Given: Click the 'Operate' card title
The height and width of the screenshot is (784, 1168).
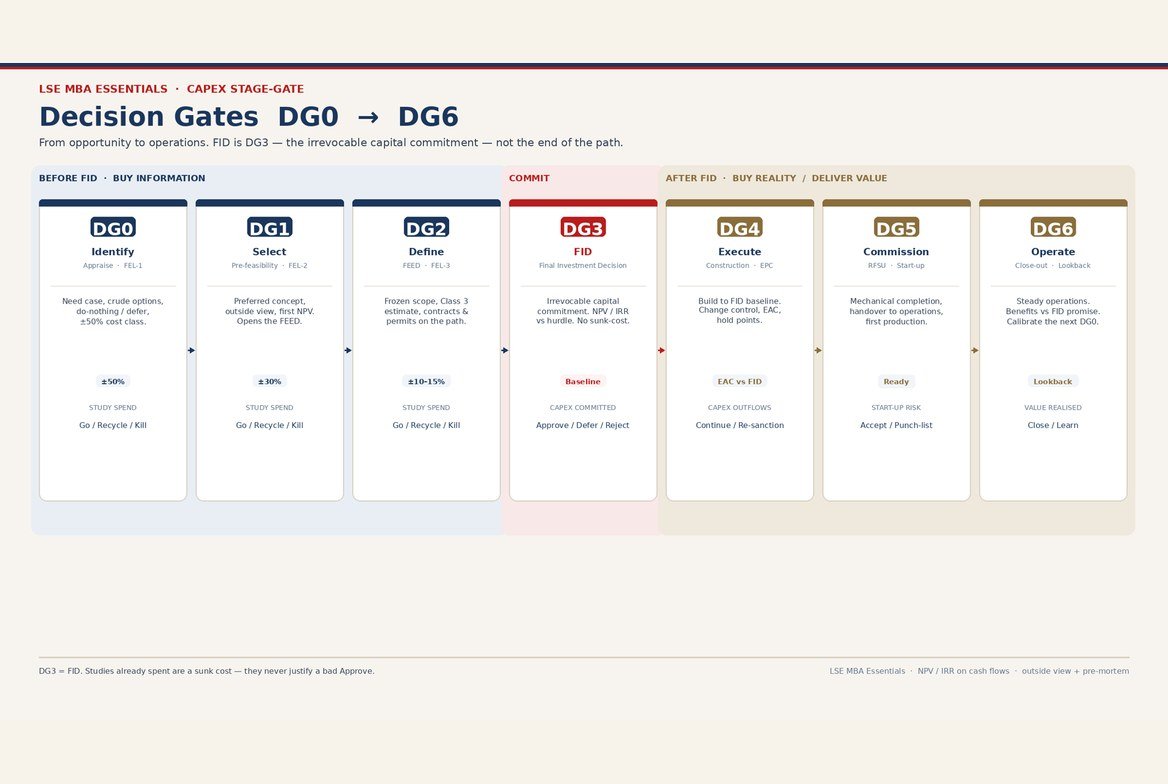Looking at the screenshot, I should tap(1053, 252).
